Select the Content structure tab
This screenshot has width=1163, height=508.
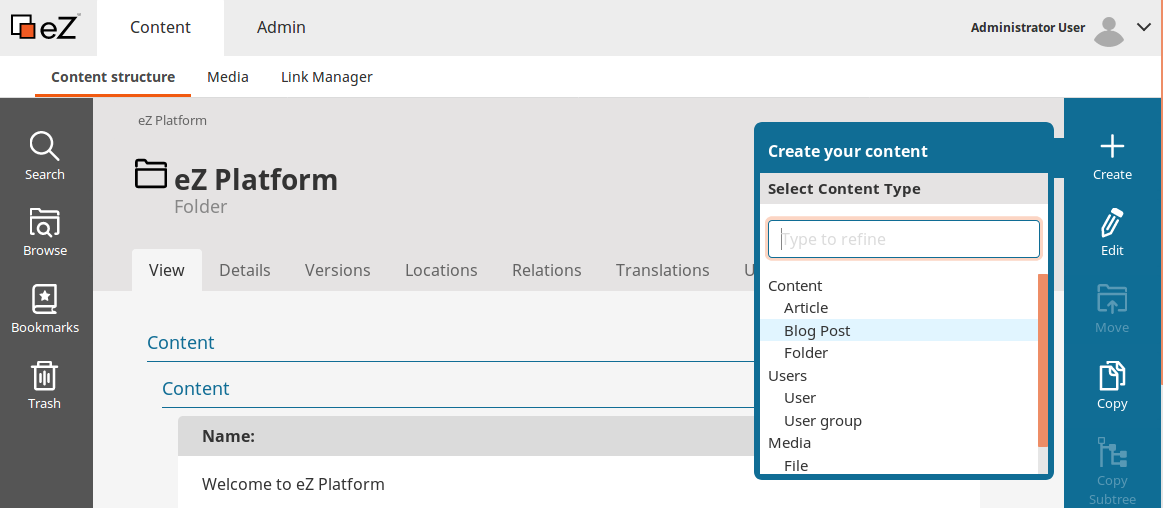point(113,76)
